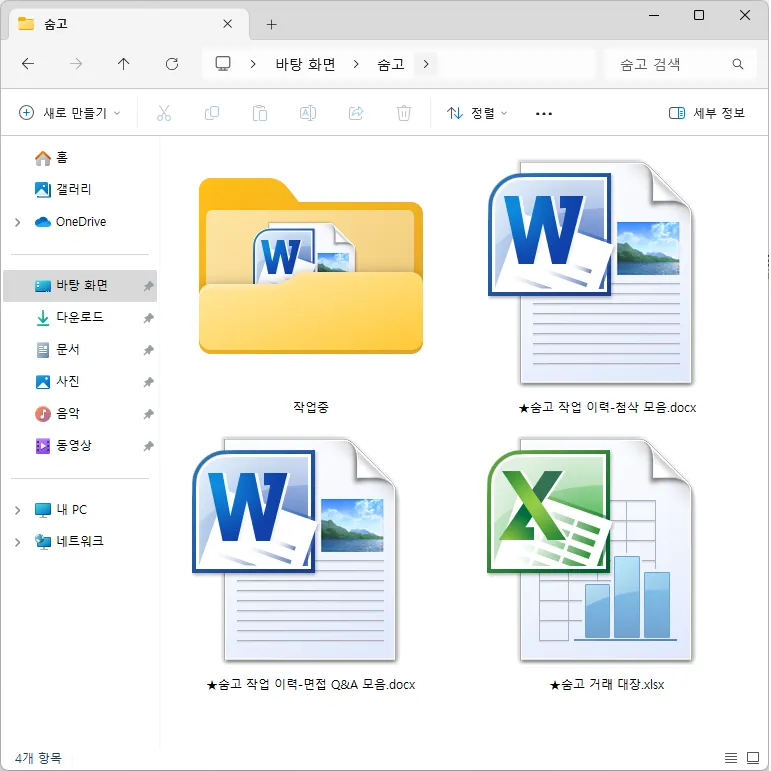The height and width of the screenshot is (771, 771).
Task: Click 바탕 화면 breadcrumb in address bar
Action: [305, 64]
